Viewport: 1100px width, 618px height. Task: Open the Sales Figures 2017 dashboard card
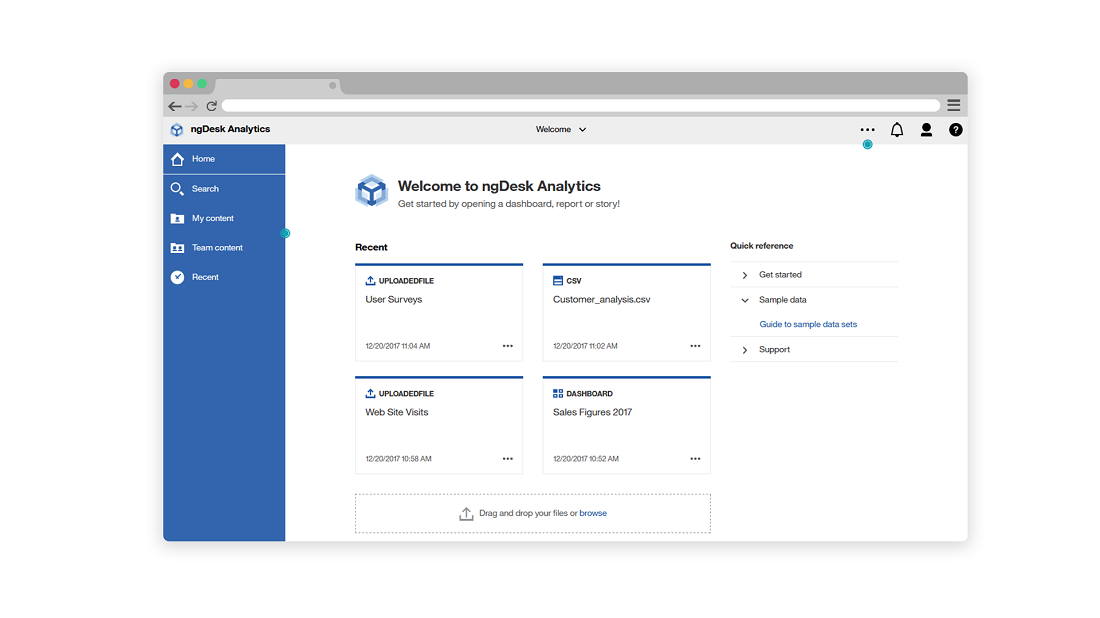point(626,426)
